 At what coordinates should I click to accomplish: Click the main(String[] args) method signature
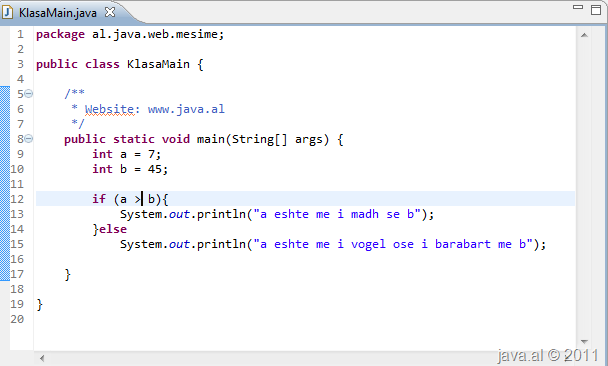pos(263,139)
